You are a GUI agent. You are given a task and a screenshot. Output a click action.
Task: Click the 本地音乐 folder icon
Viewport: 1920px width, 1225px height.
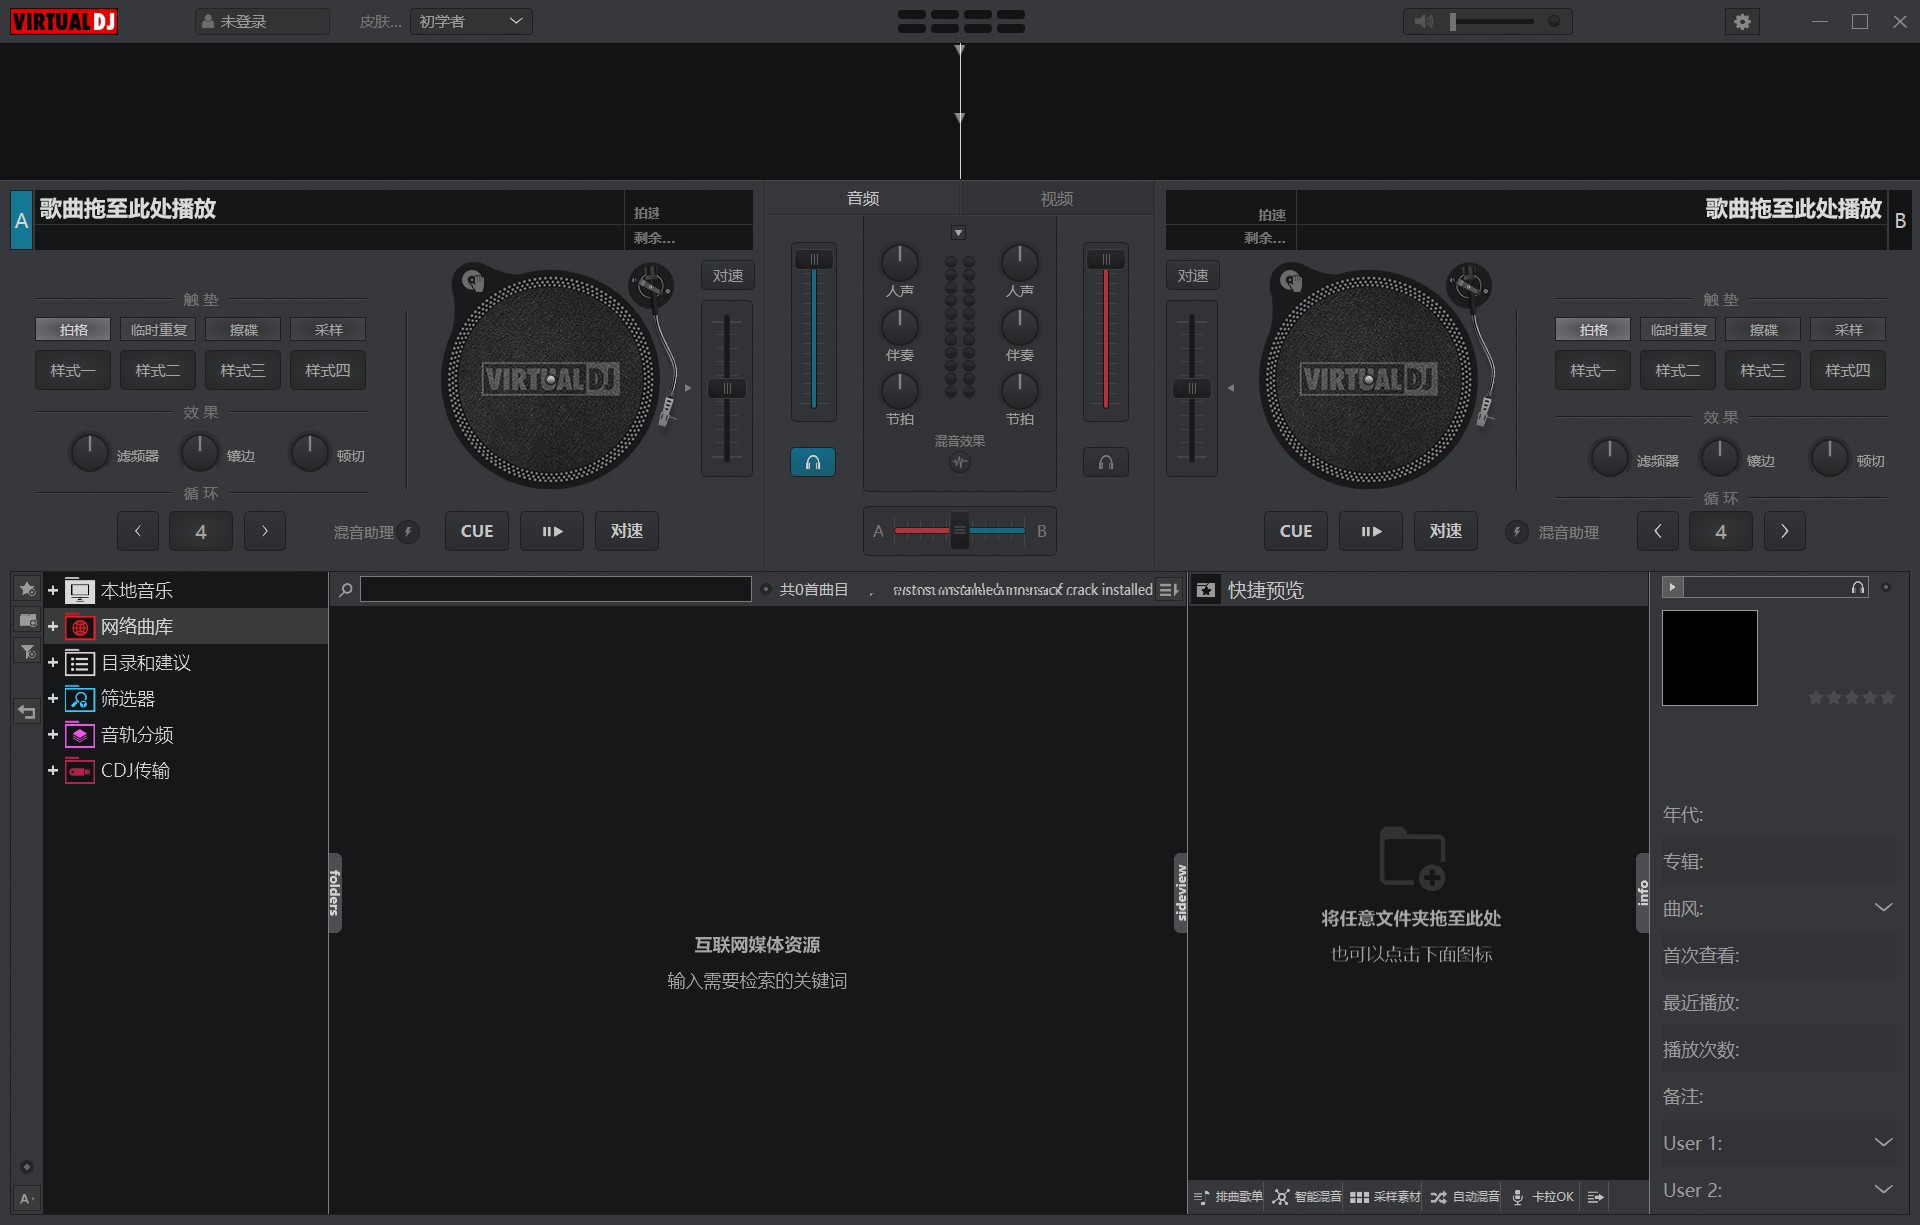point(80,591)
